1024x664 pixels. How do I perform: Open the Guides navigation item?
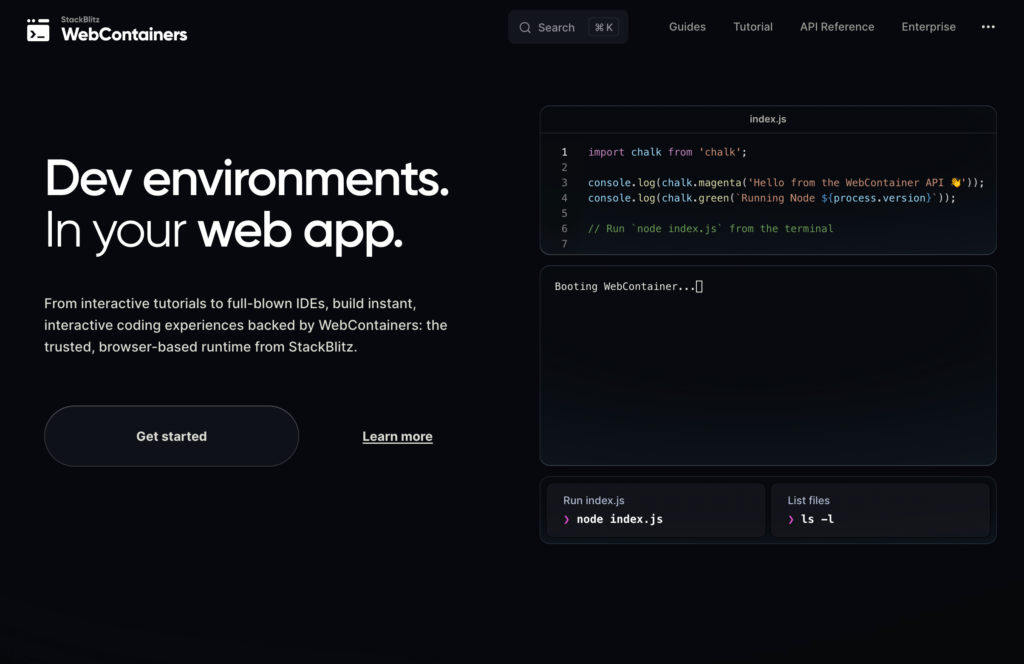[687, 27]
